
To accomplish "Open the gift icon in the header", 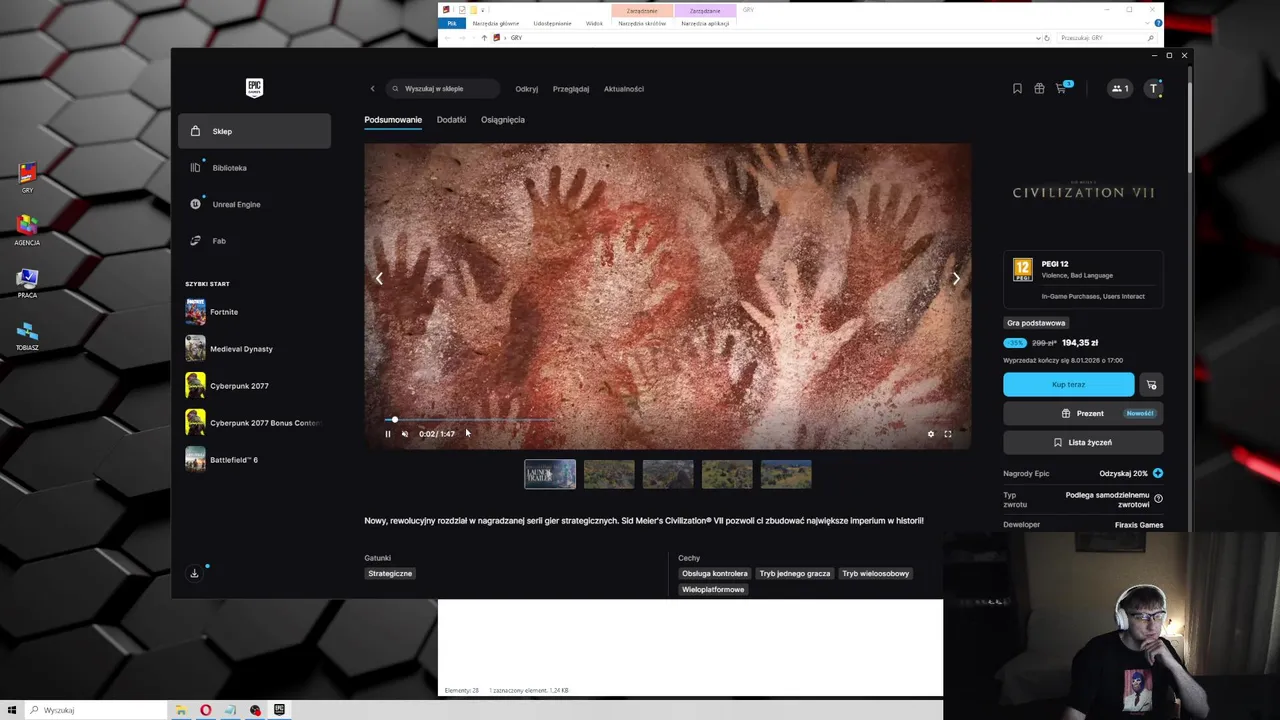I will coord(1039,89).
